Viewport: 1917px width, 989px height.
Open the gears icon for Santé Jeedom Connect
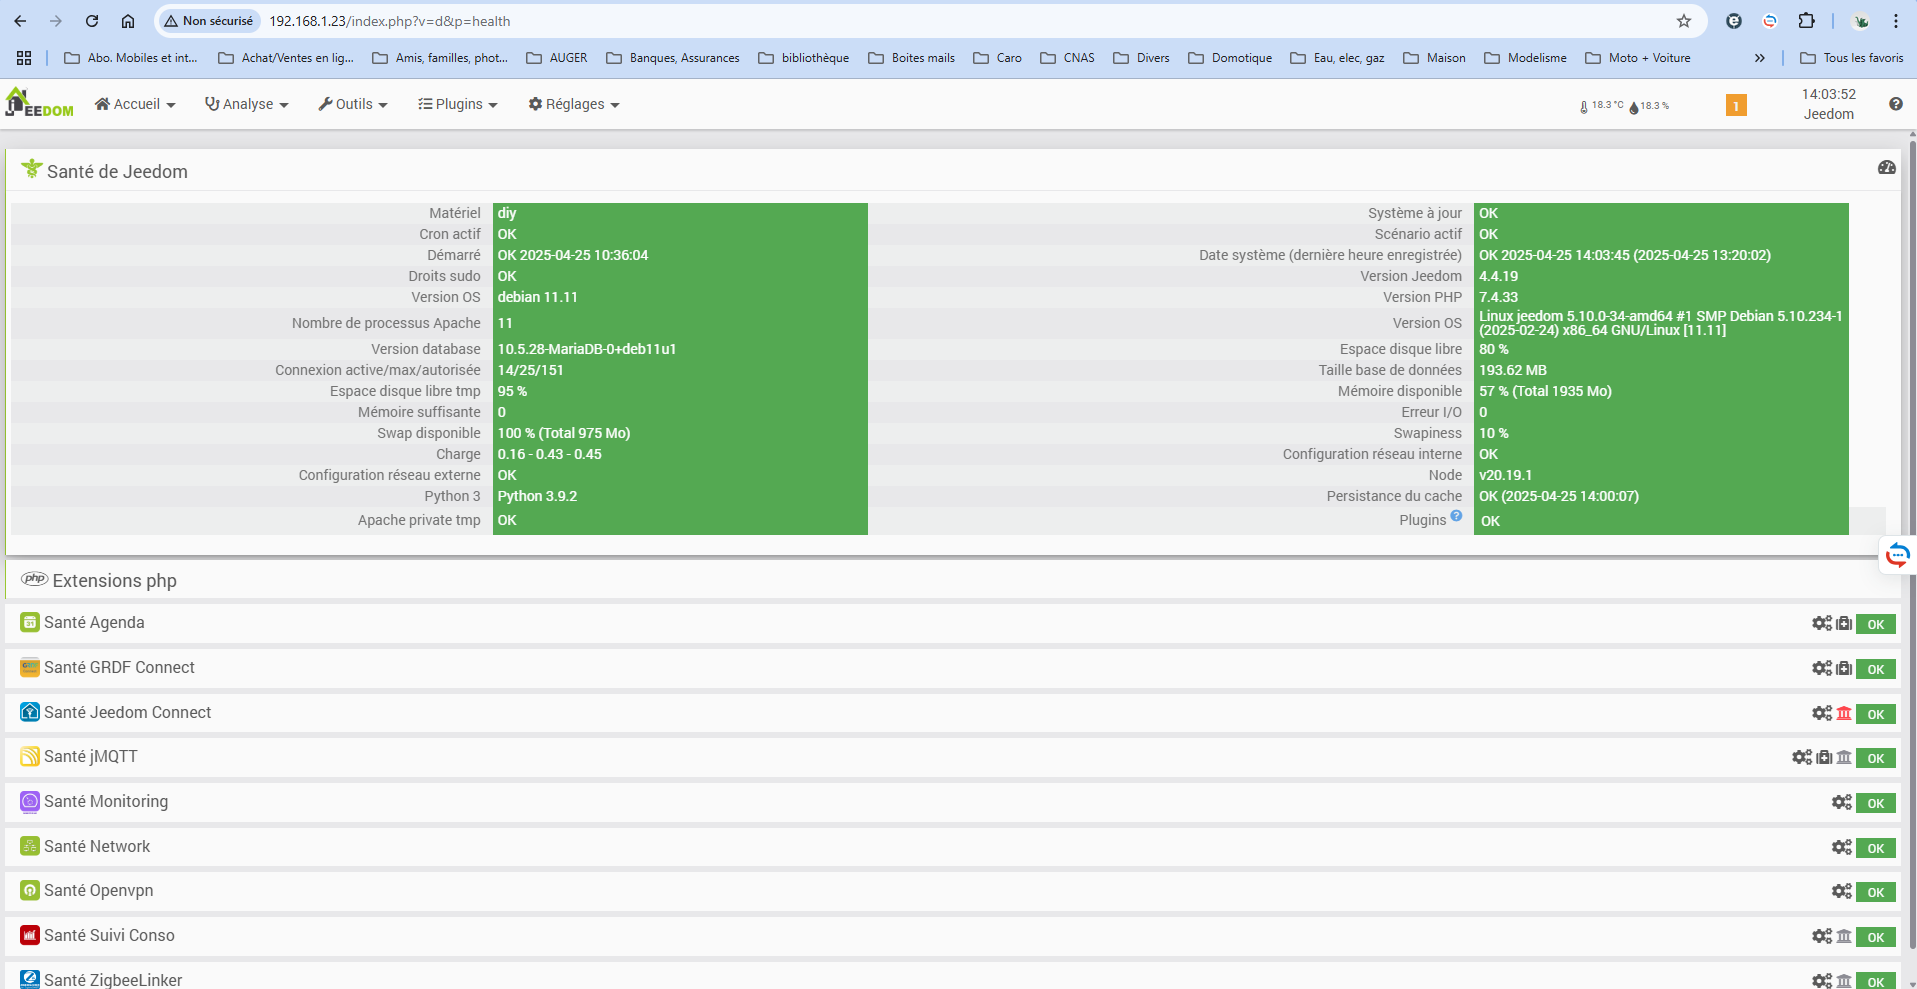[x=1822, y=713]
